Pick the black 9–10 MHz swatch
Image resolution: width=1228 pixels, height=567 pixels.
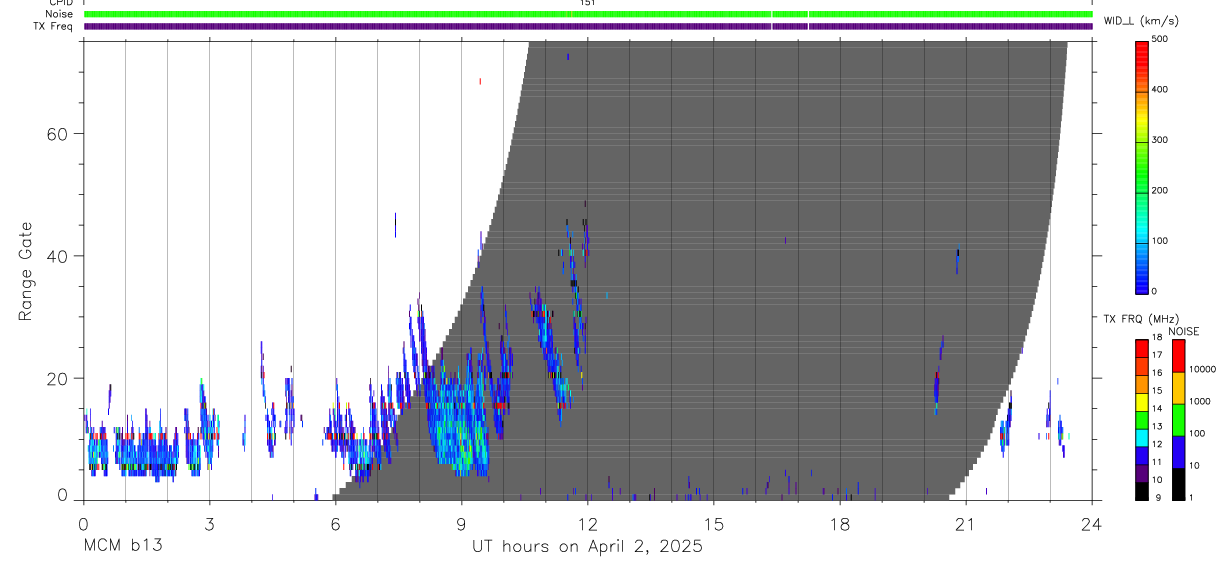[x=1142, y=490]
